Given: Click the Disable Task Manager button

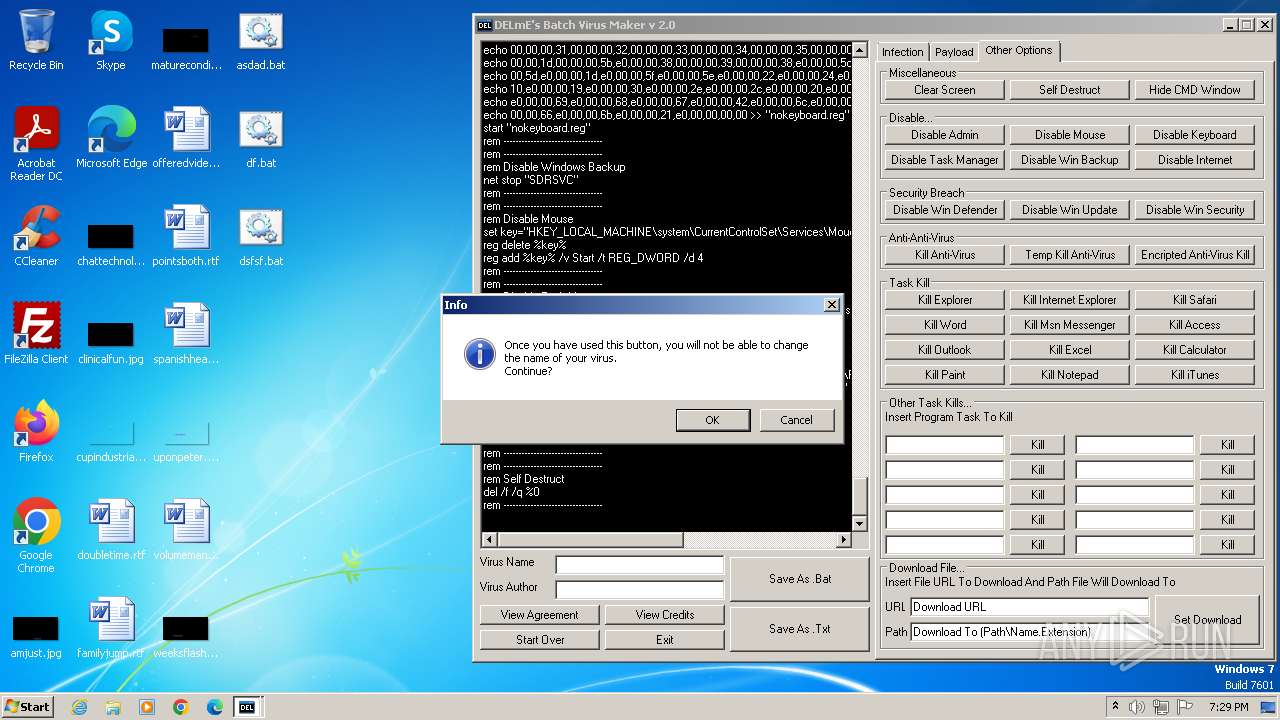Looking at the screenshot, I should click(944, 160).
